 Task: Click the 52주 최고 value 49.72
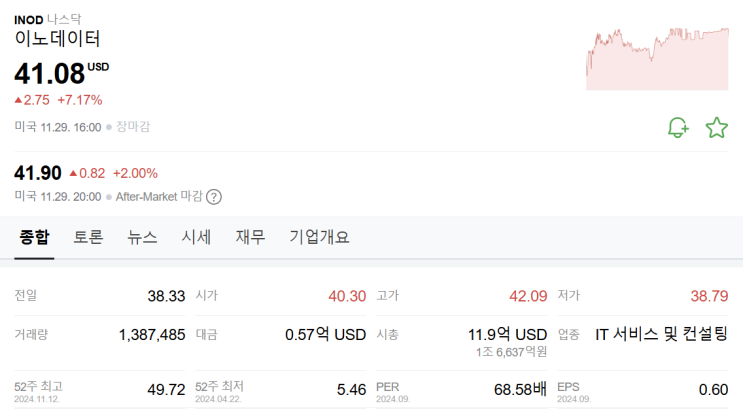pos(166,388)
